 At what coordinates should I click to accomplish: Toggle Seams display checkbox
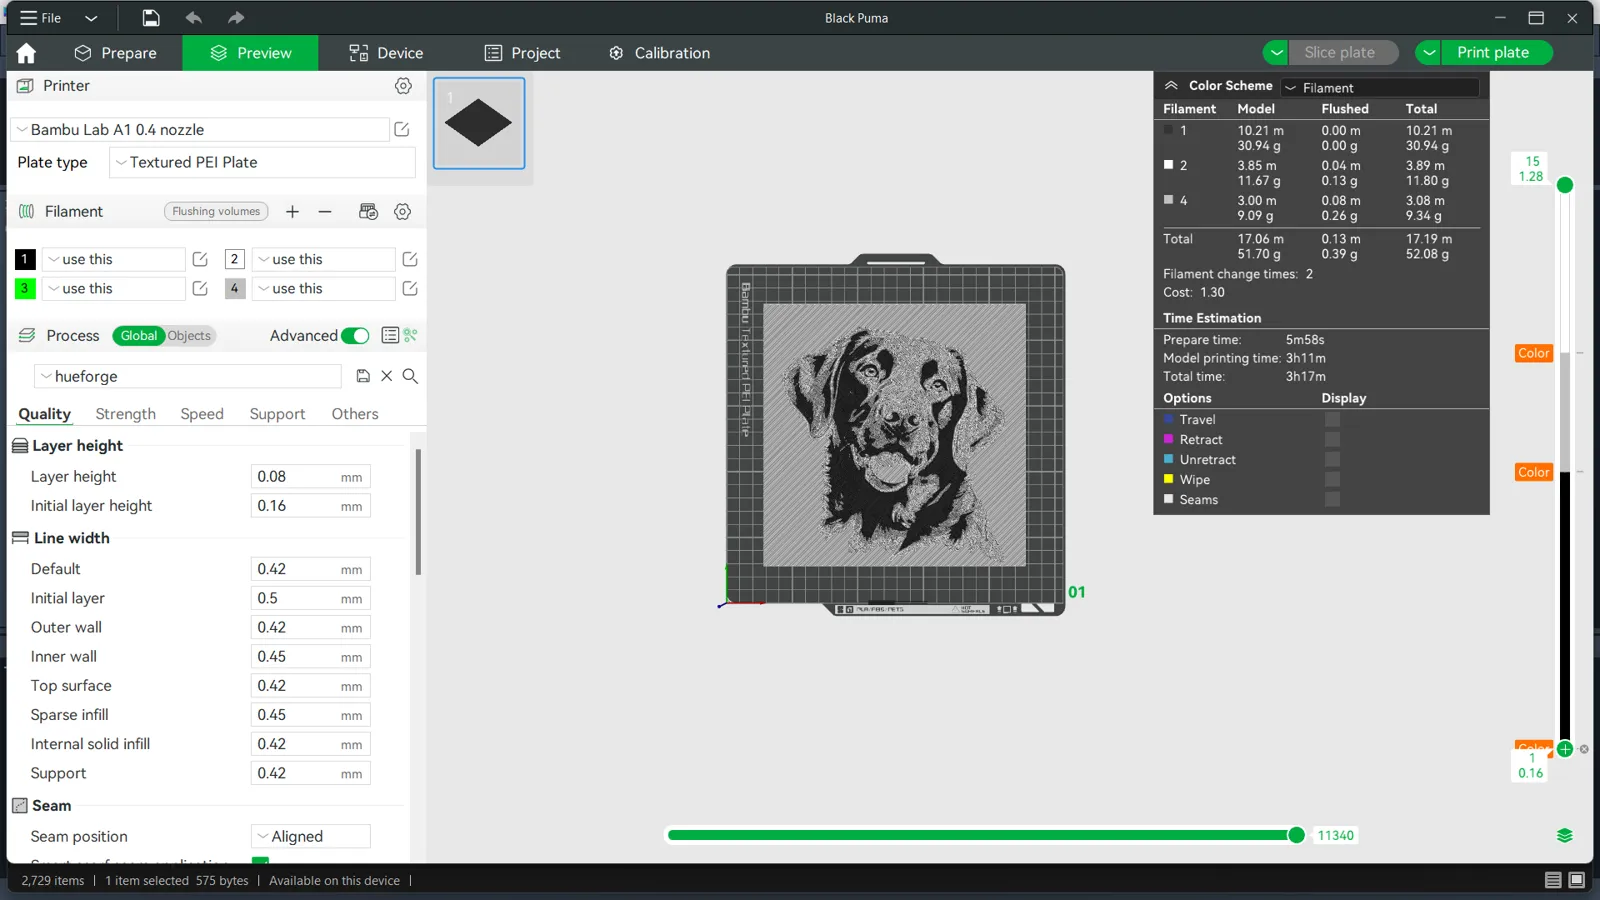[1332, 500]
